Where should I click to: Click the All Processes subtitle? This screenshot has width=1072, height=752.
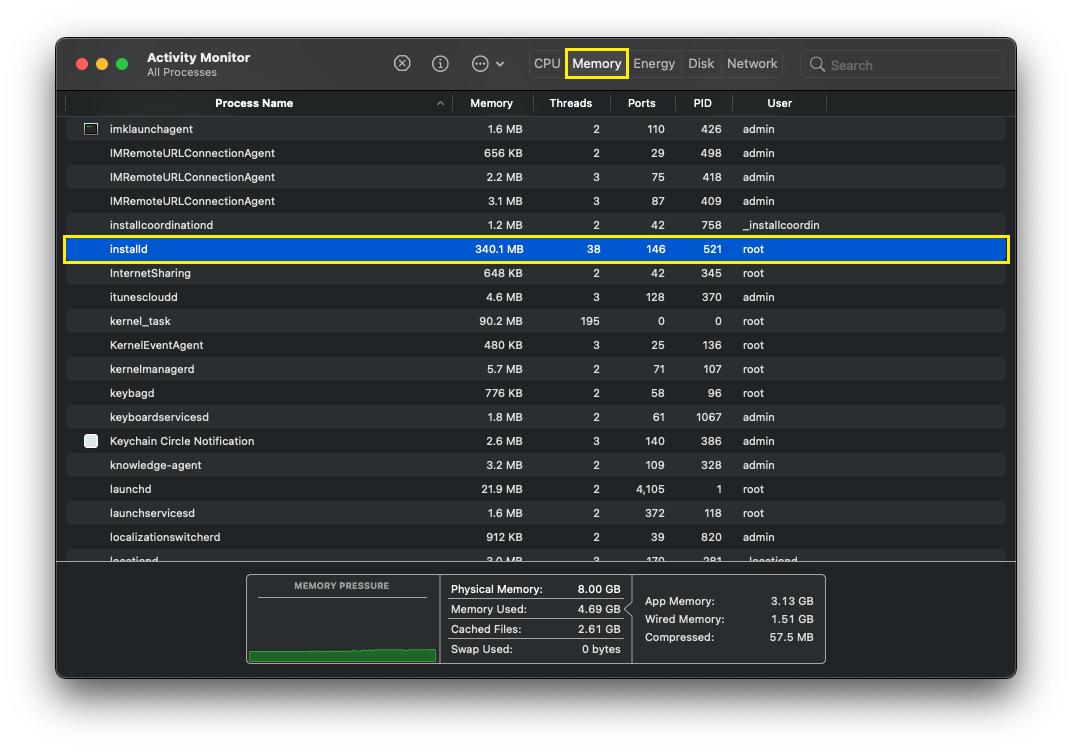pyautogui.click(x=182, y=72)
